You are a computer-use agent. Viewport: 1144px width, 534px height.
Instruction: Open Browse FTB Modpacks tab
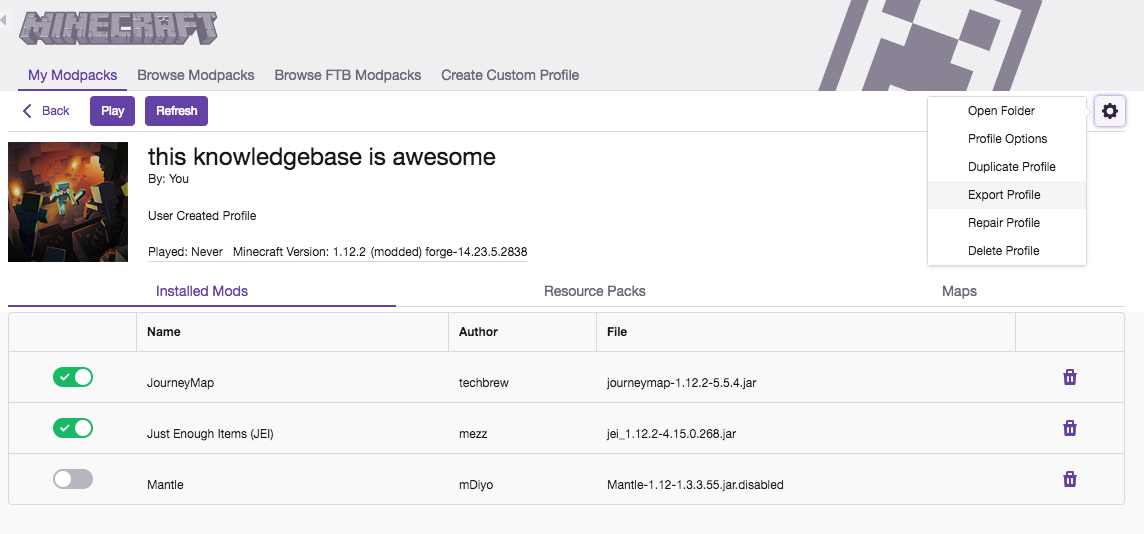point(347,75)
